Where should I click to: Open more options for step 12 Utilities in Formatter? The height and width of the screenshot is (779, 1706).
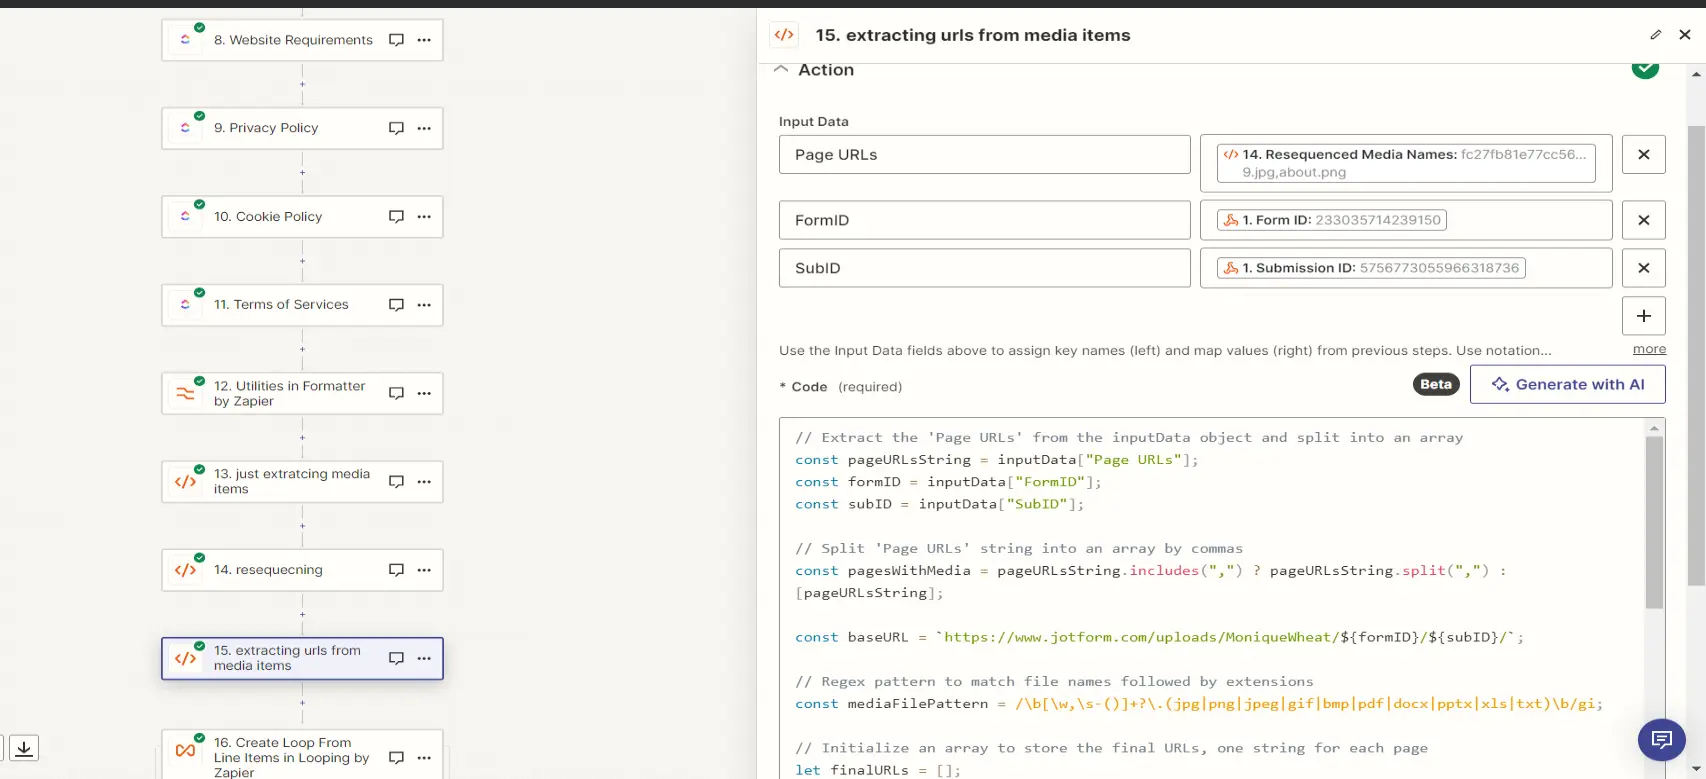424,393
